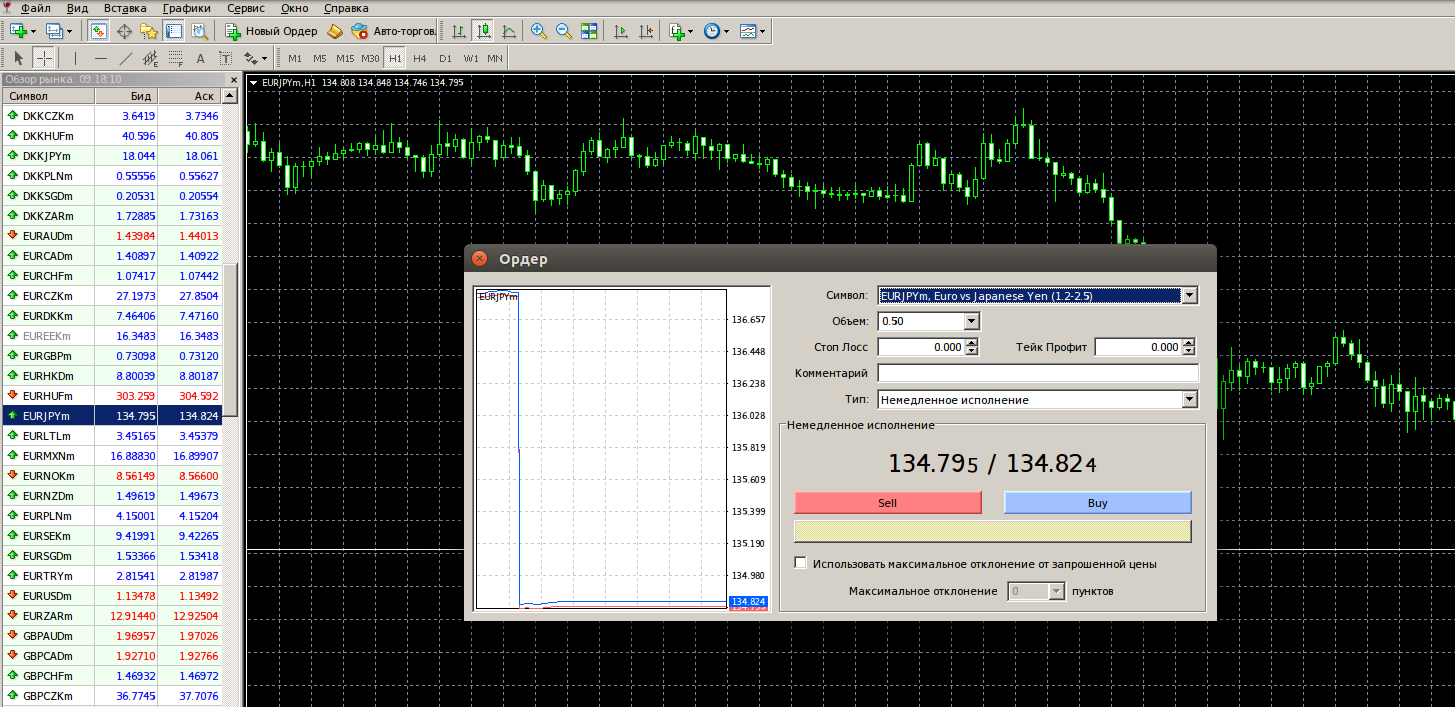1455x707 pixels.
Task: Toggle the Market Watch panel icon
Action: point(99,31)
